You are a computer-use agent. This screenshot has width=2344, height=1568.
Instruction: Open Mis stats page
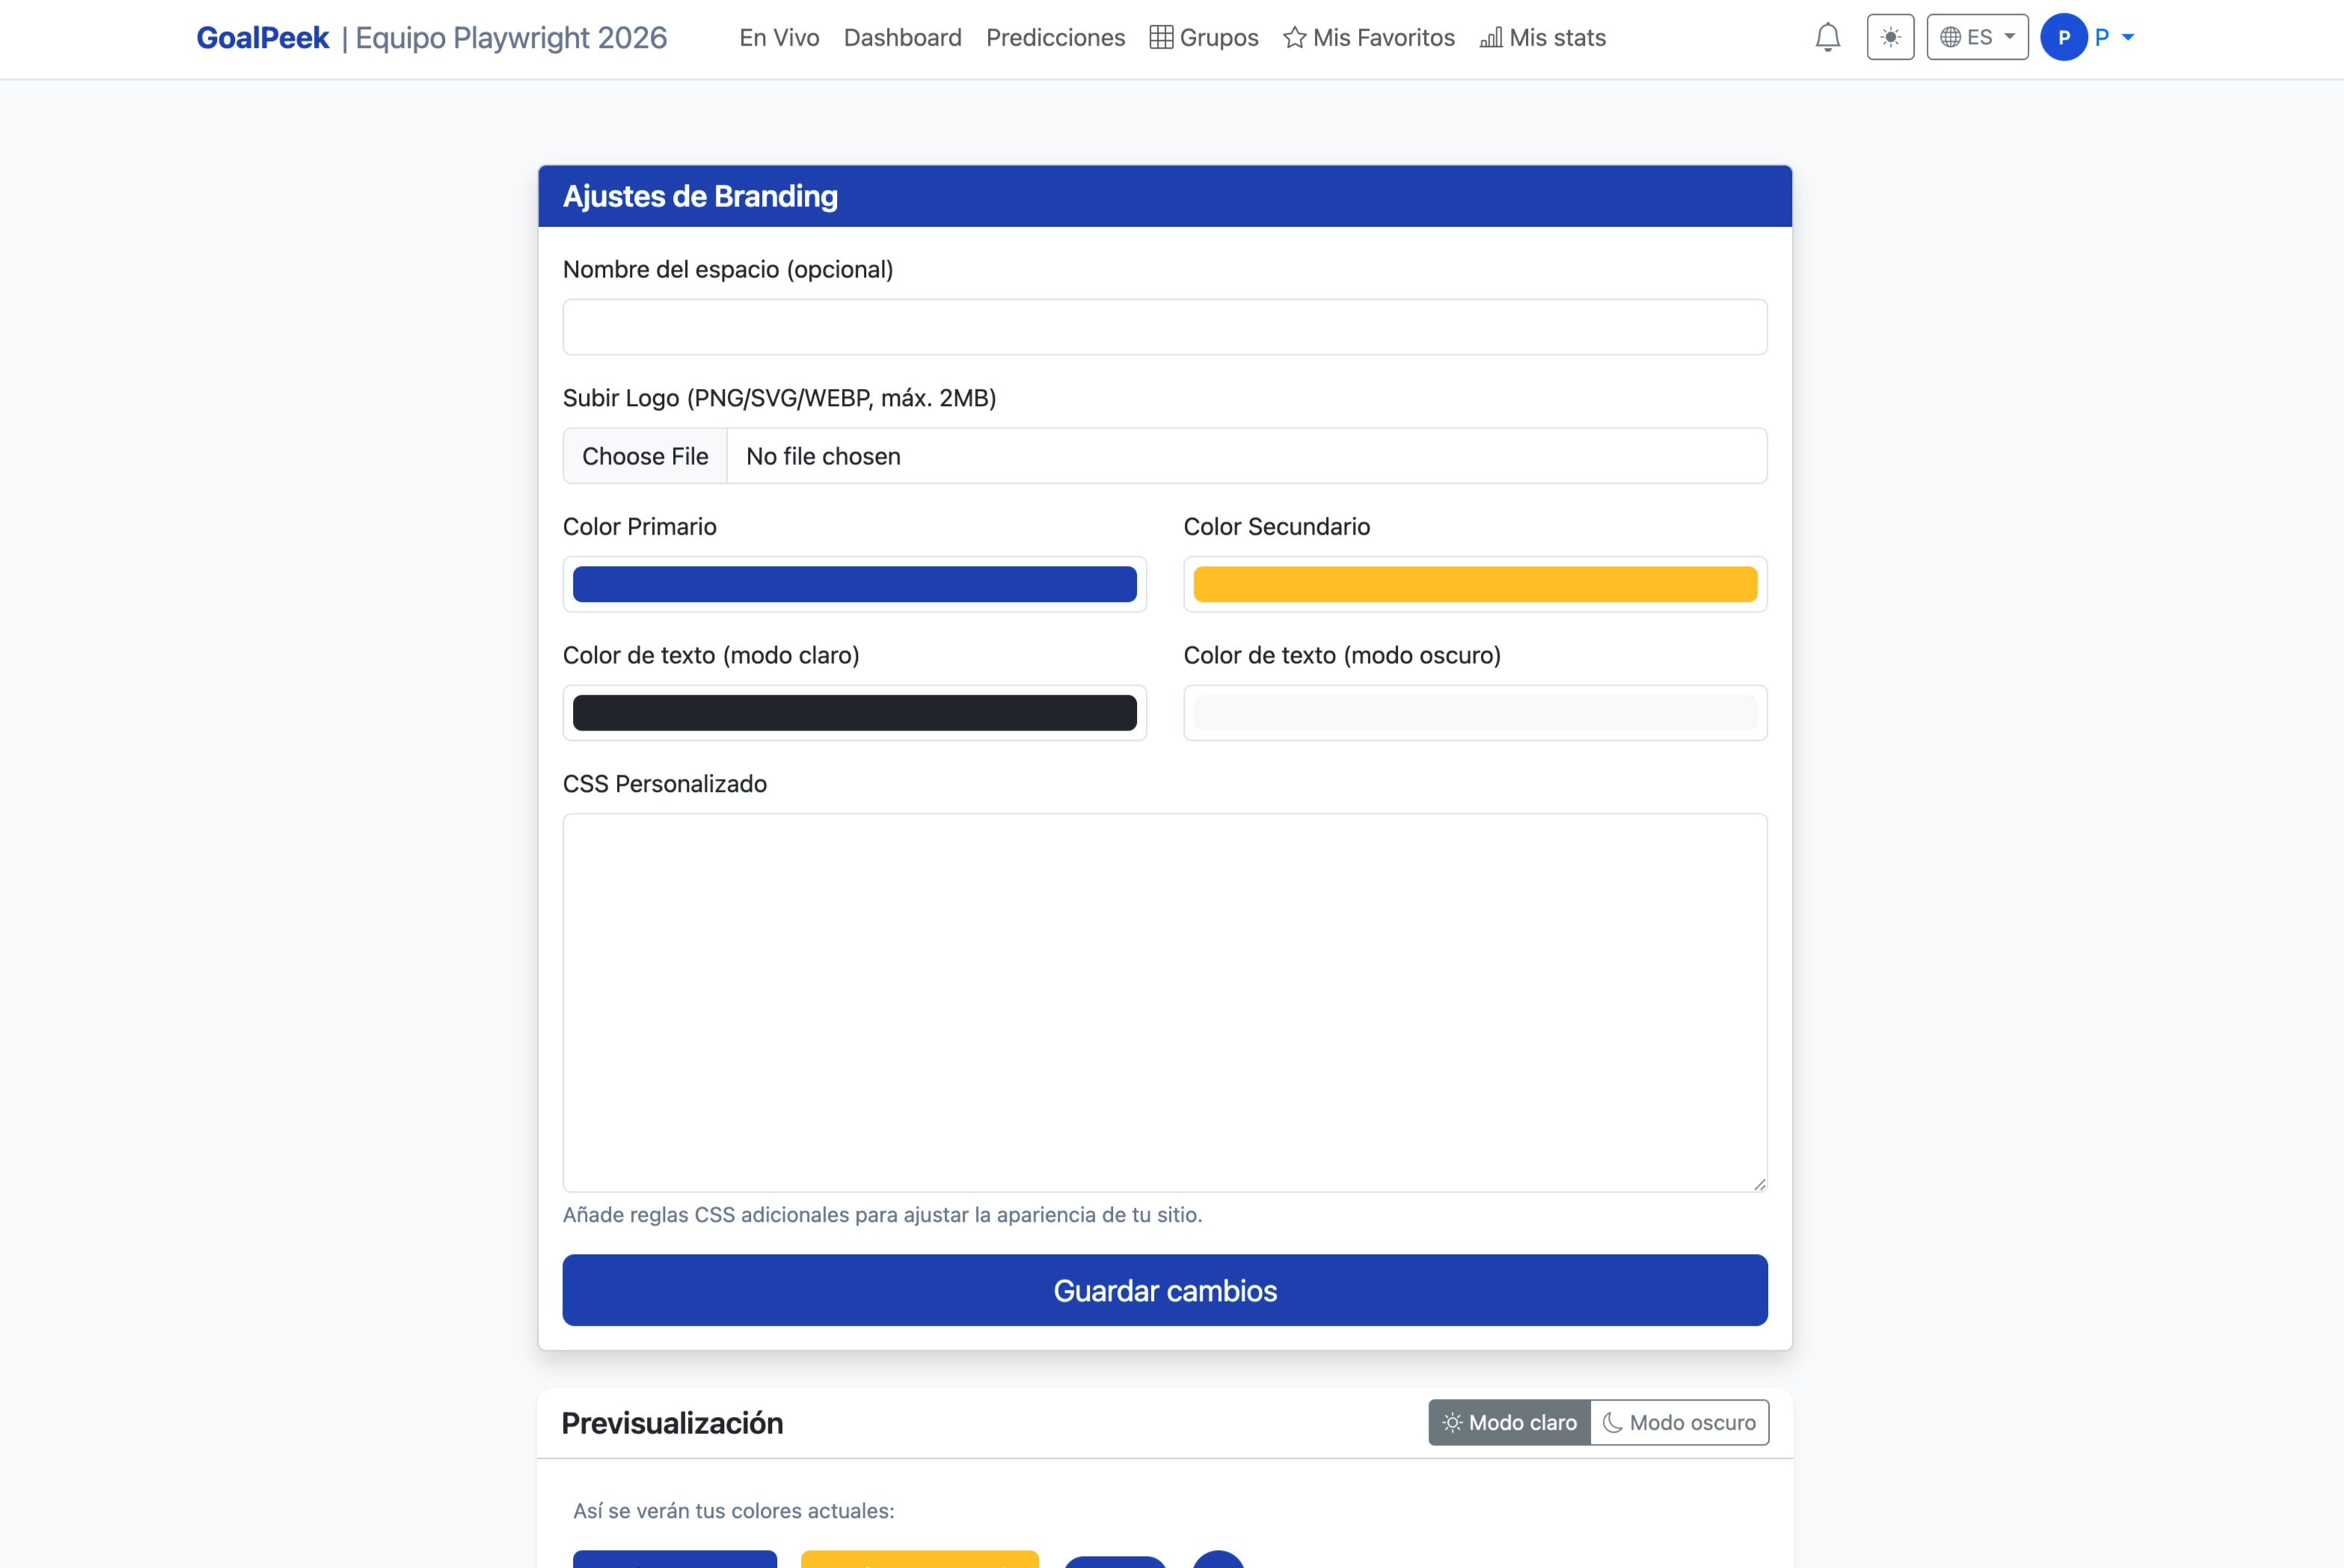1542,37
